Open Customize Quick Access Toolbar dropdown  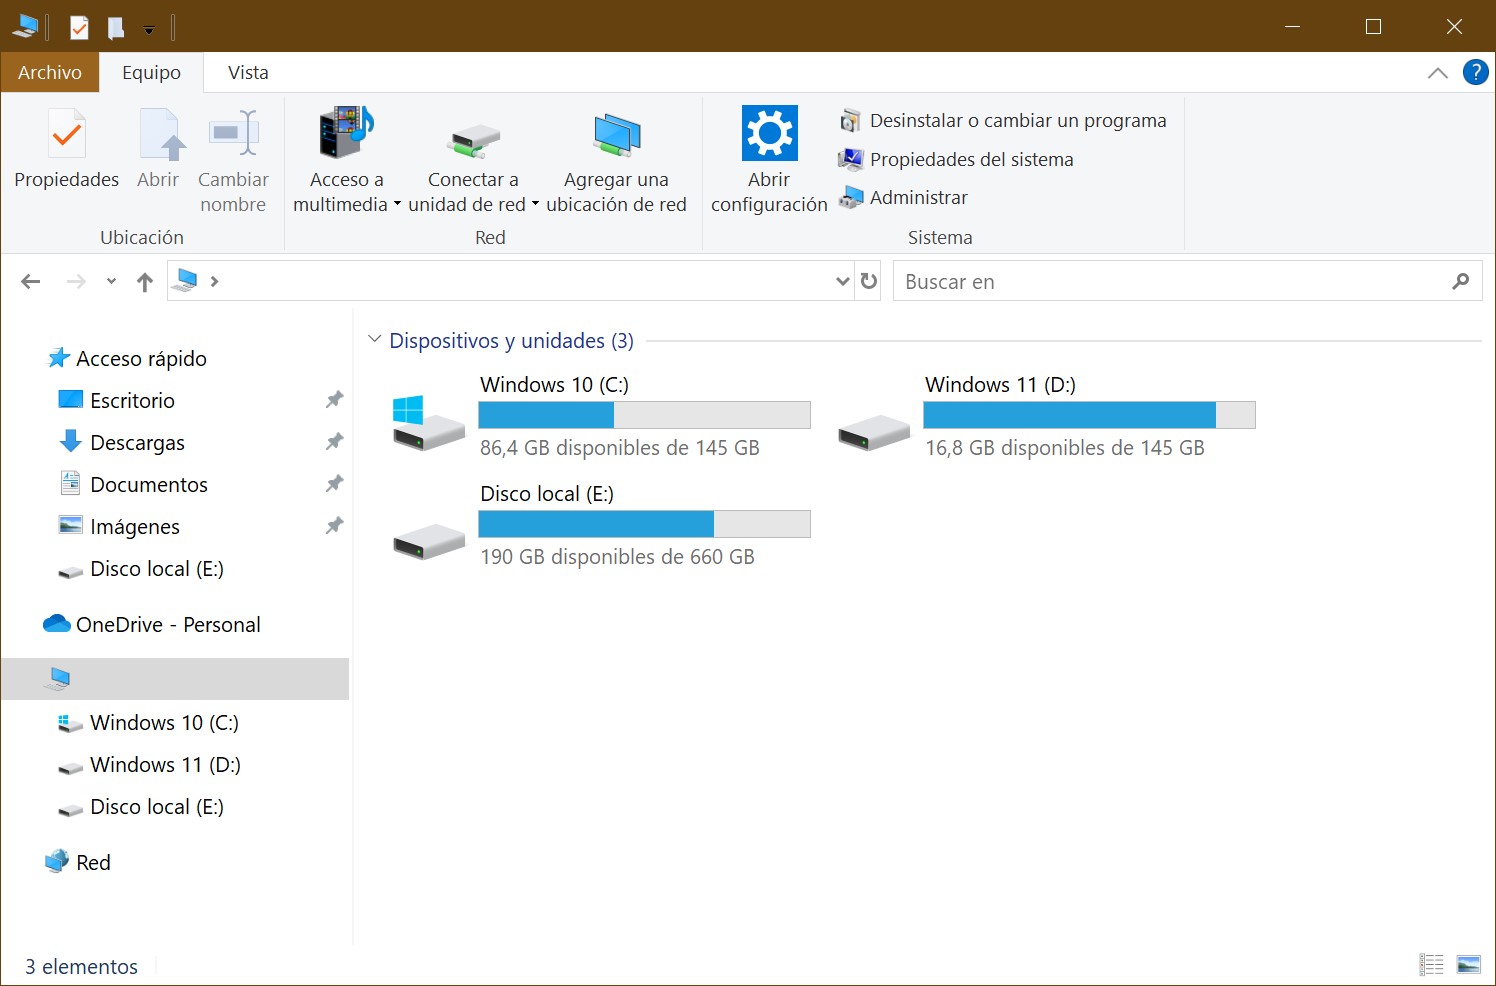pyautogui.click(x=149, y=30)
